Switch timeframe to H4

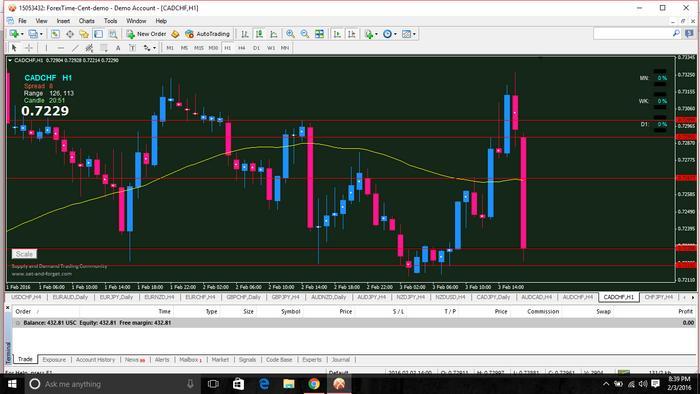point(242,48)
